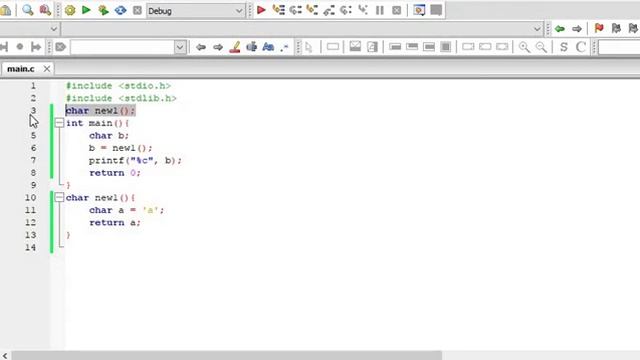Click the printf("%c", b); line
Image resolution: width=640 pixels, height=360 pixels.
136,160
